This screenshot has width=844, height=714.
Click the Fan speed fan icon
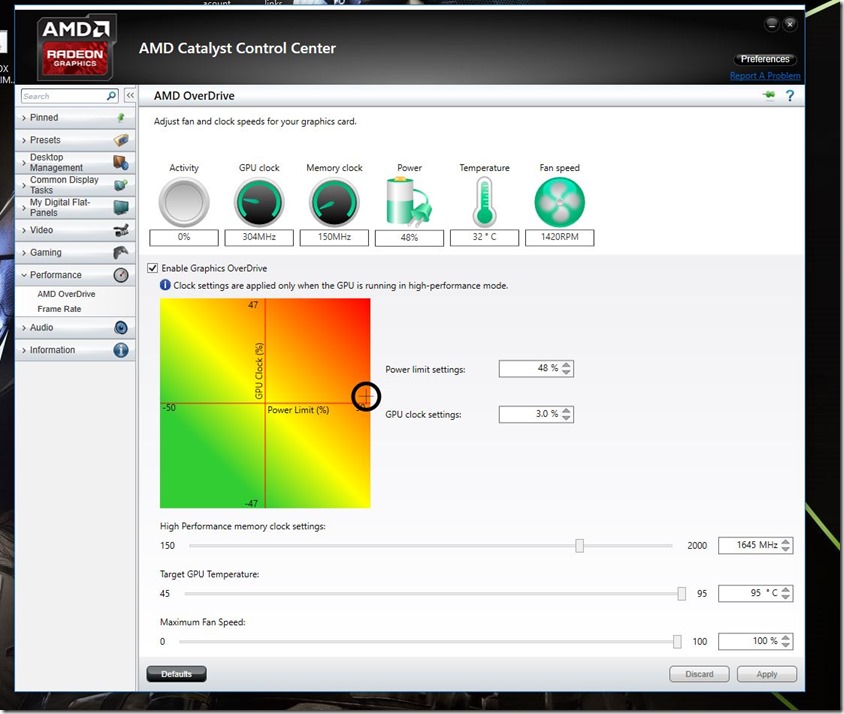(x=560, y=202)
